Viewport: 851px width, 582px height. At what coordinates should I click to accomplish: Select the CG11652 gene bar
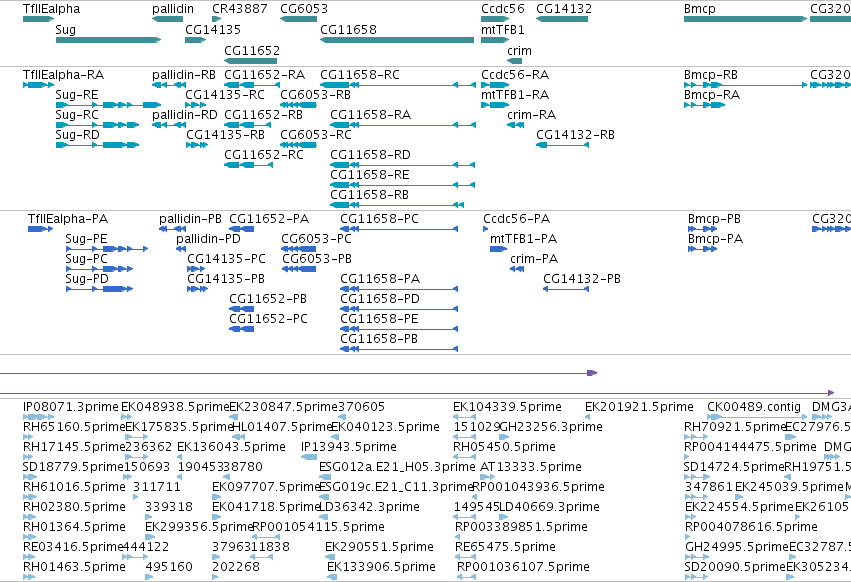point(250,61)
